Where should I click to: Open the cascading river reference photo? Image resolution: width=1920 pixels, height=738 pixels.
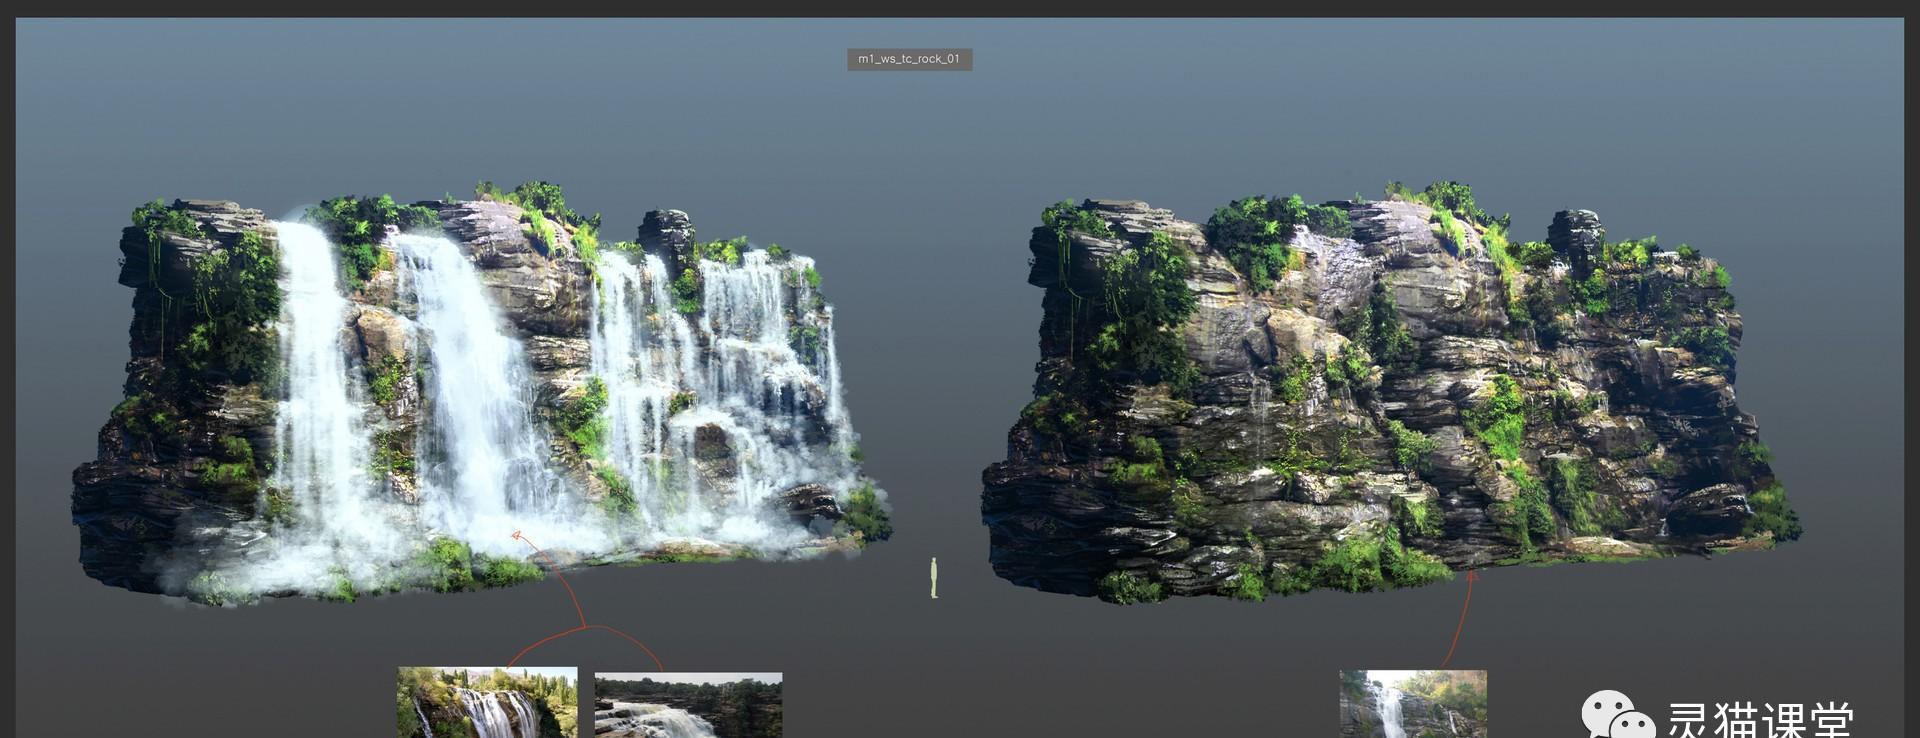click(688, 705)
